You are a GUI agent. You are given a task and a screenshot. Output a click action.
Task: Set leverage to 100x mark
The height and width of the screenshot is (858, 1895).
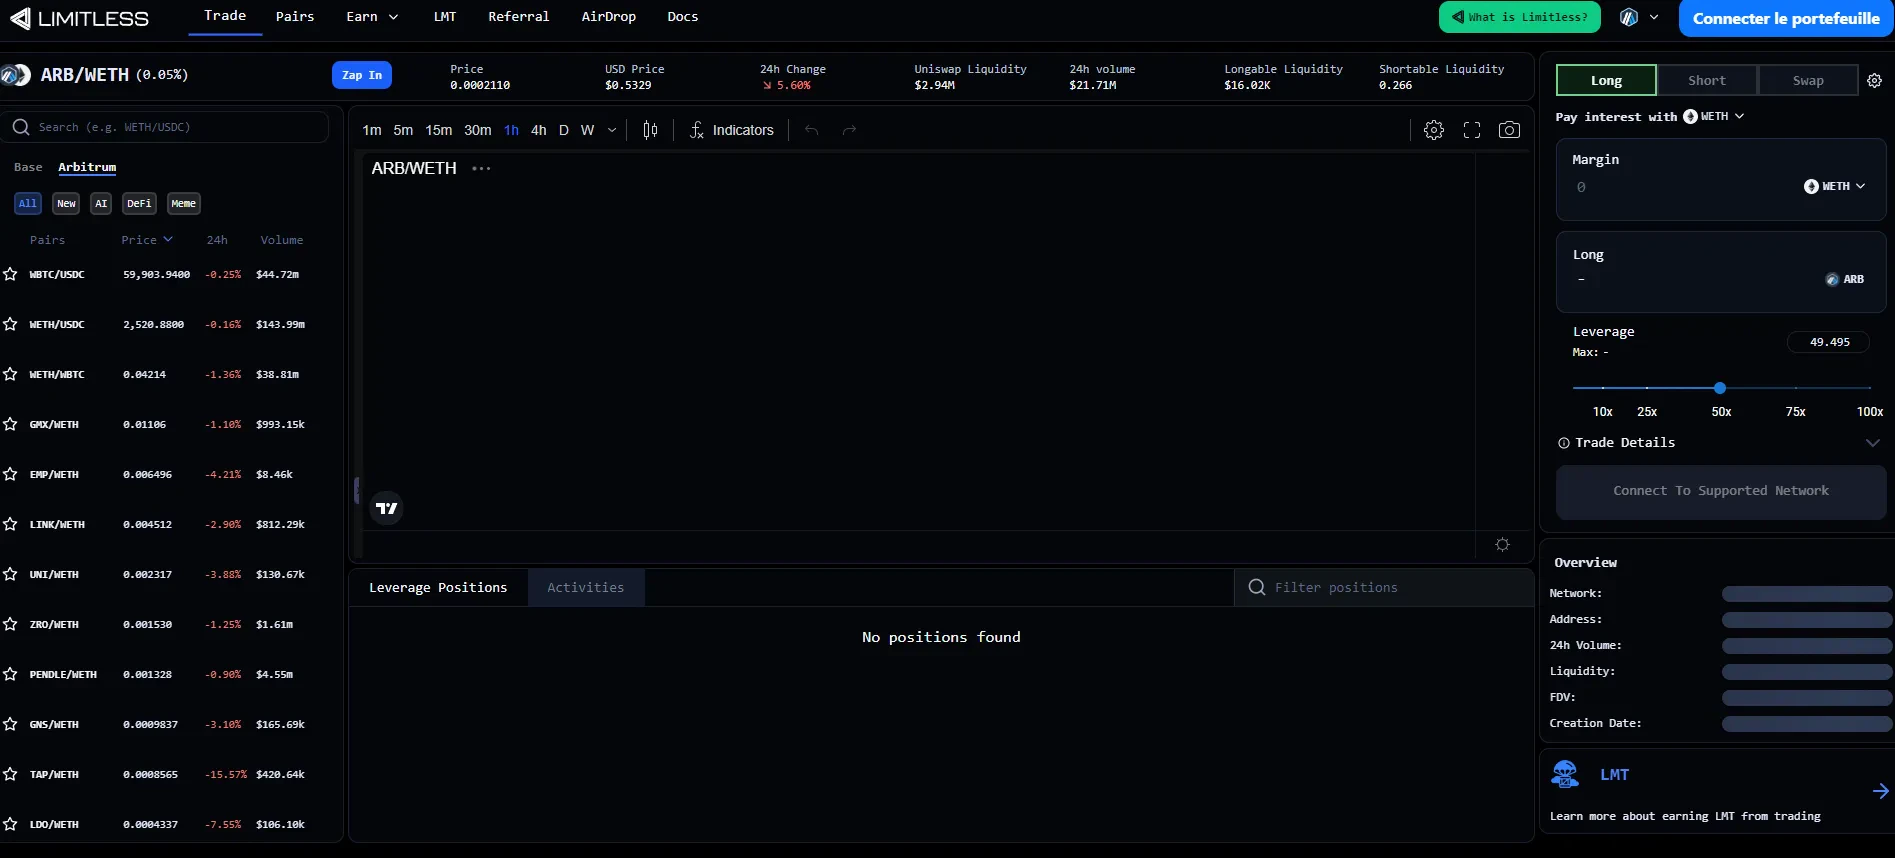click(x=1869, y=410)
